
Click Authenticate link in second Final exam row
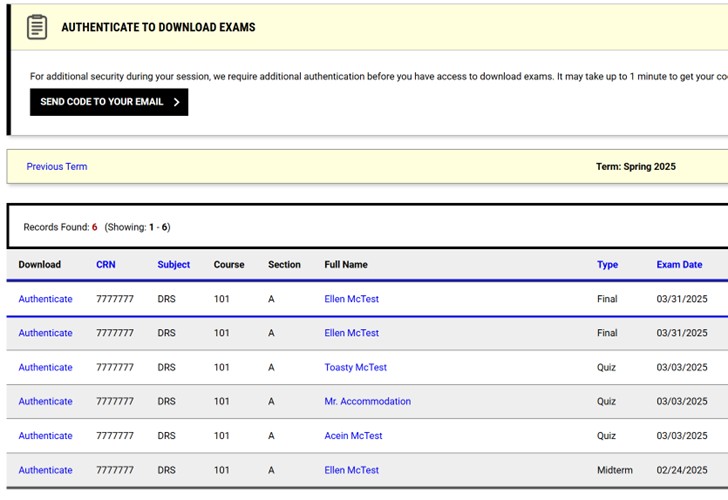click(46, 333)
